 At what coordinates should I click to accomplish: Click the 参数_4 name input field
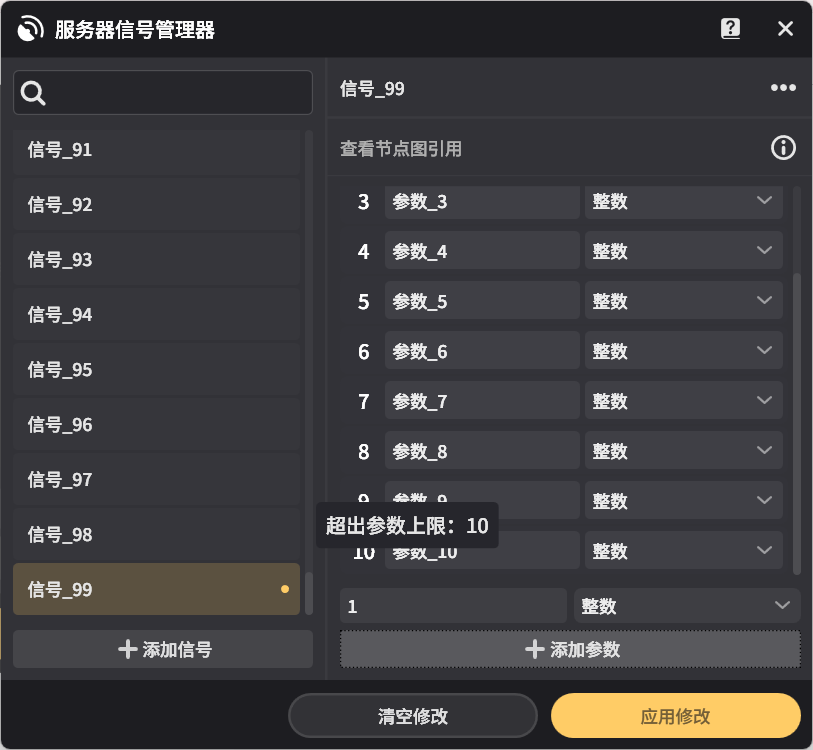point(481,251)
